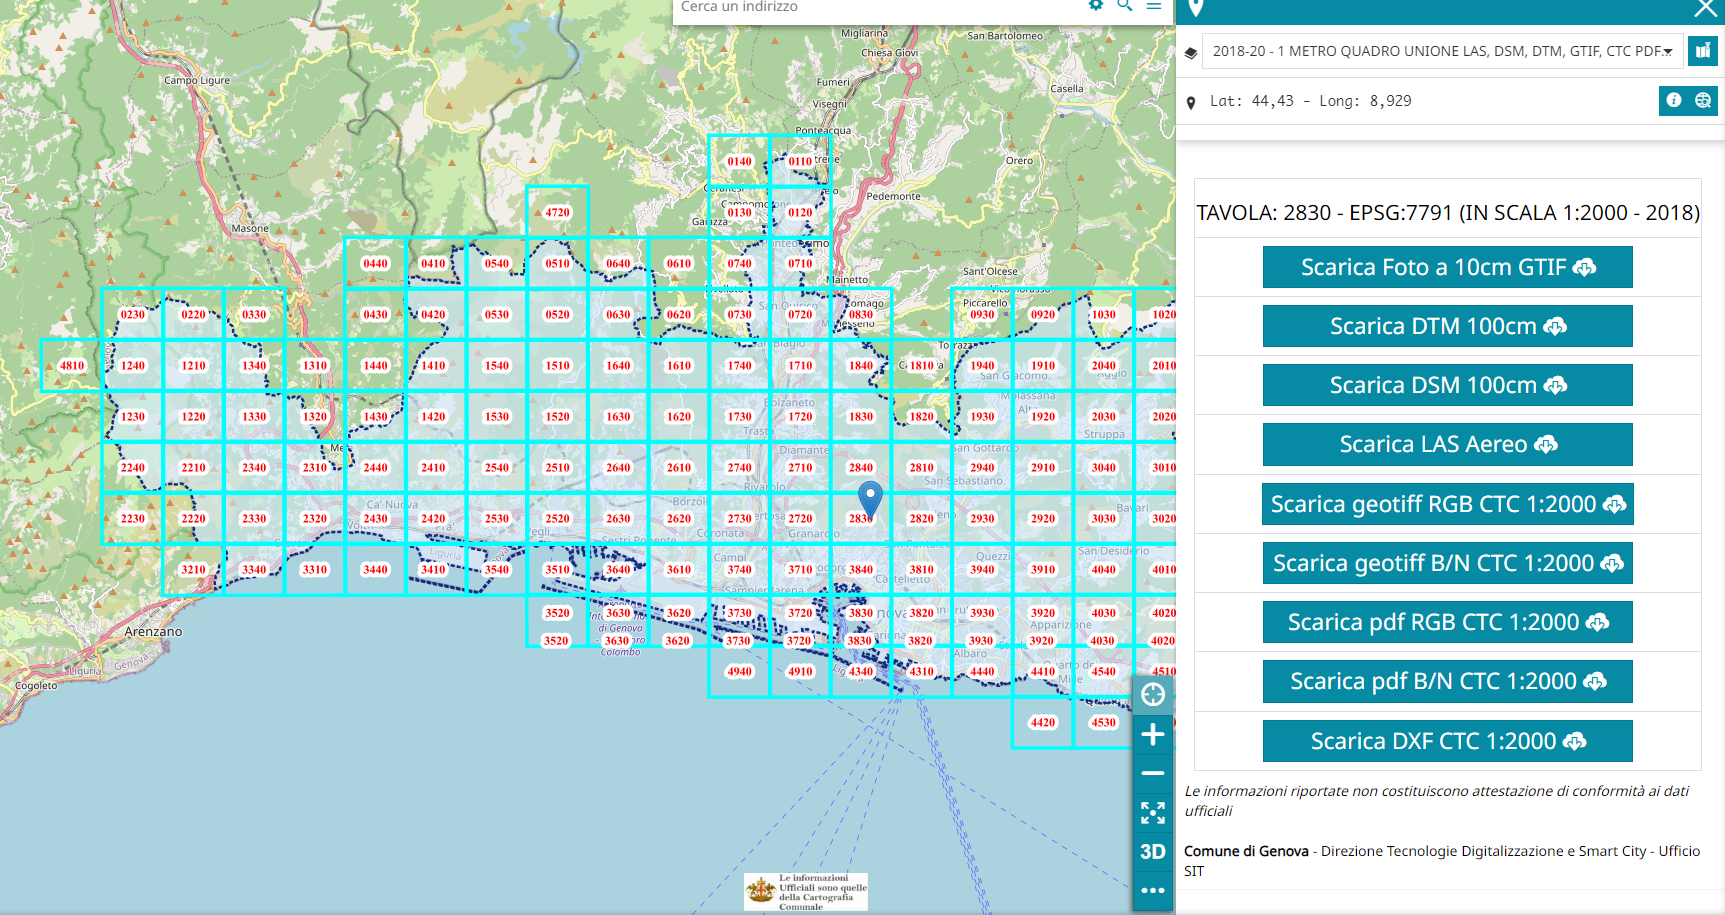1725x915 pixels.
Task: Download geotiff RGB CTC 1:2000
Action: (1447, 504)
